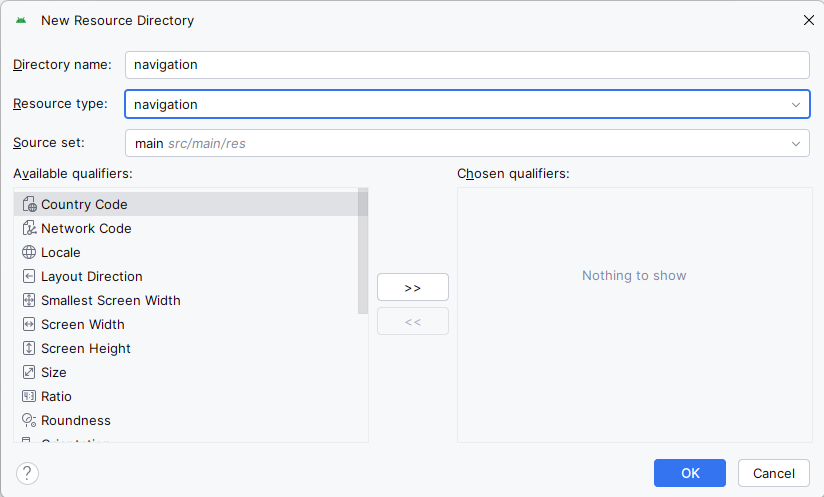Select the Roundness qualifier

coord(76,420)
